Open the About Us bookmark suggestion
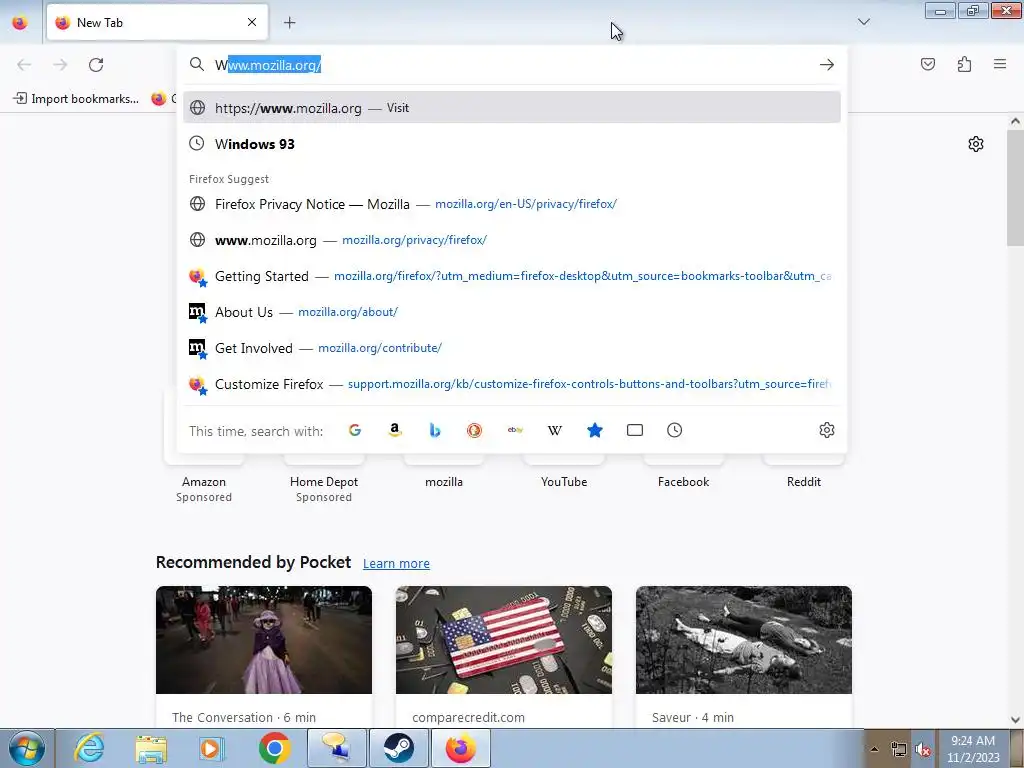The height and width of the screenshot is (768, 1024). [511, 312]
